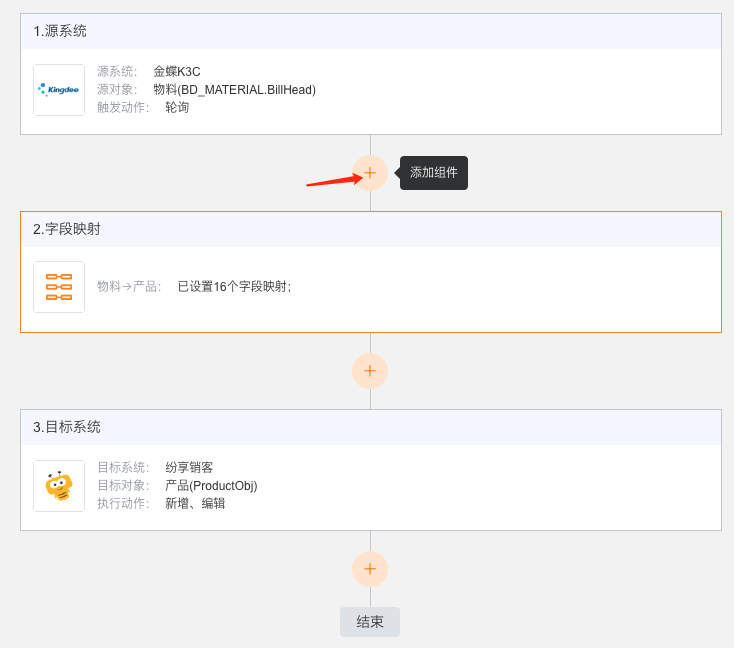Click target object 产品(ProductObj) text

211,486
